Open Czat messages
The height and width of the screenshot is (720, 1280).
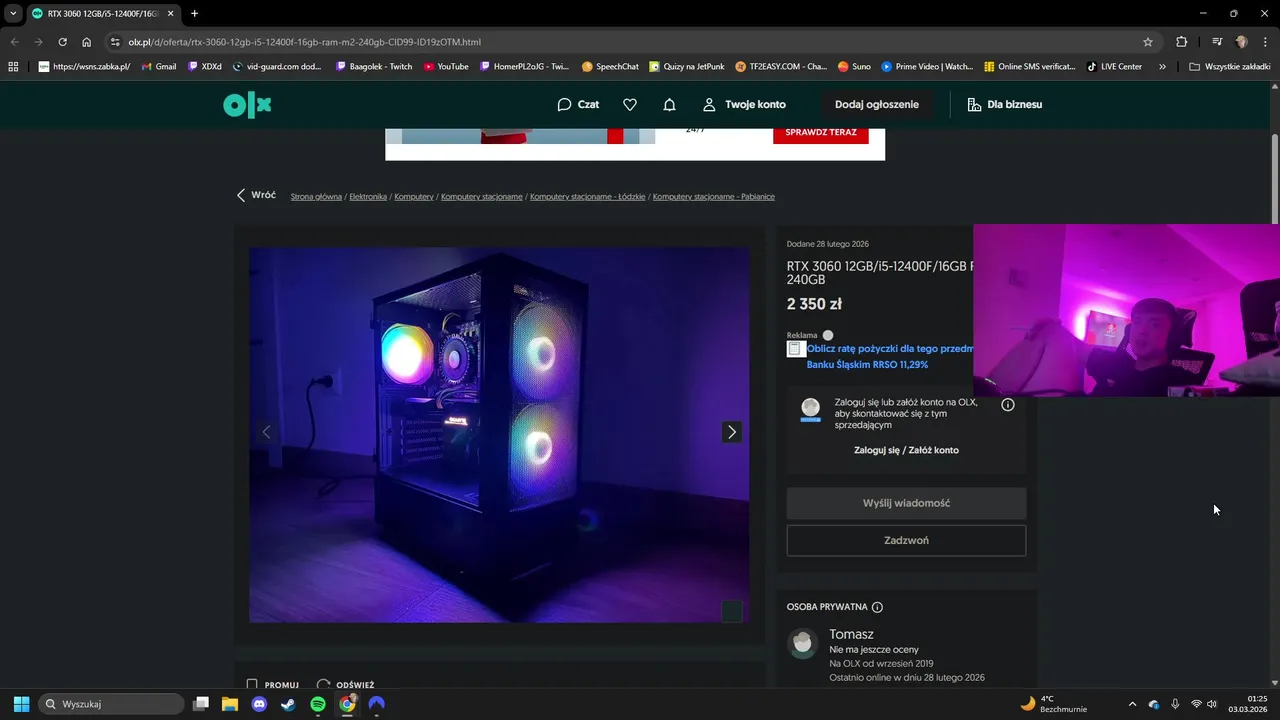coord(578,104)
